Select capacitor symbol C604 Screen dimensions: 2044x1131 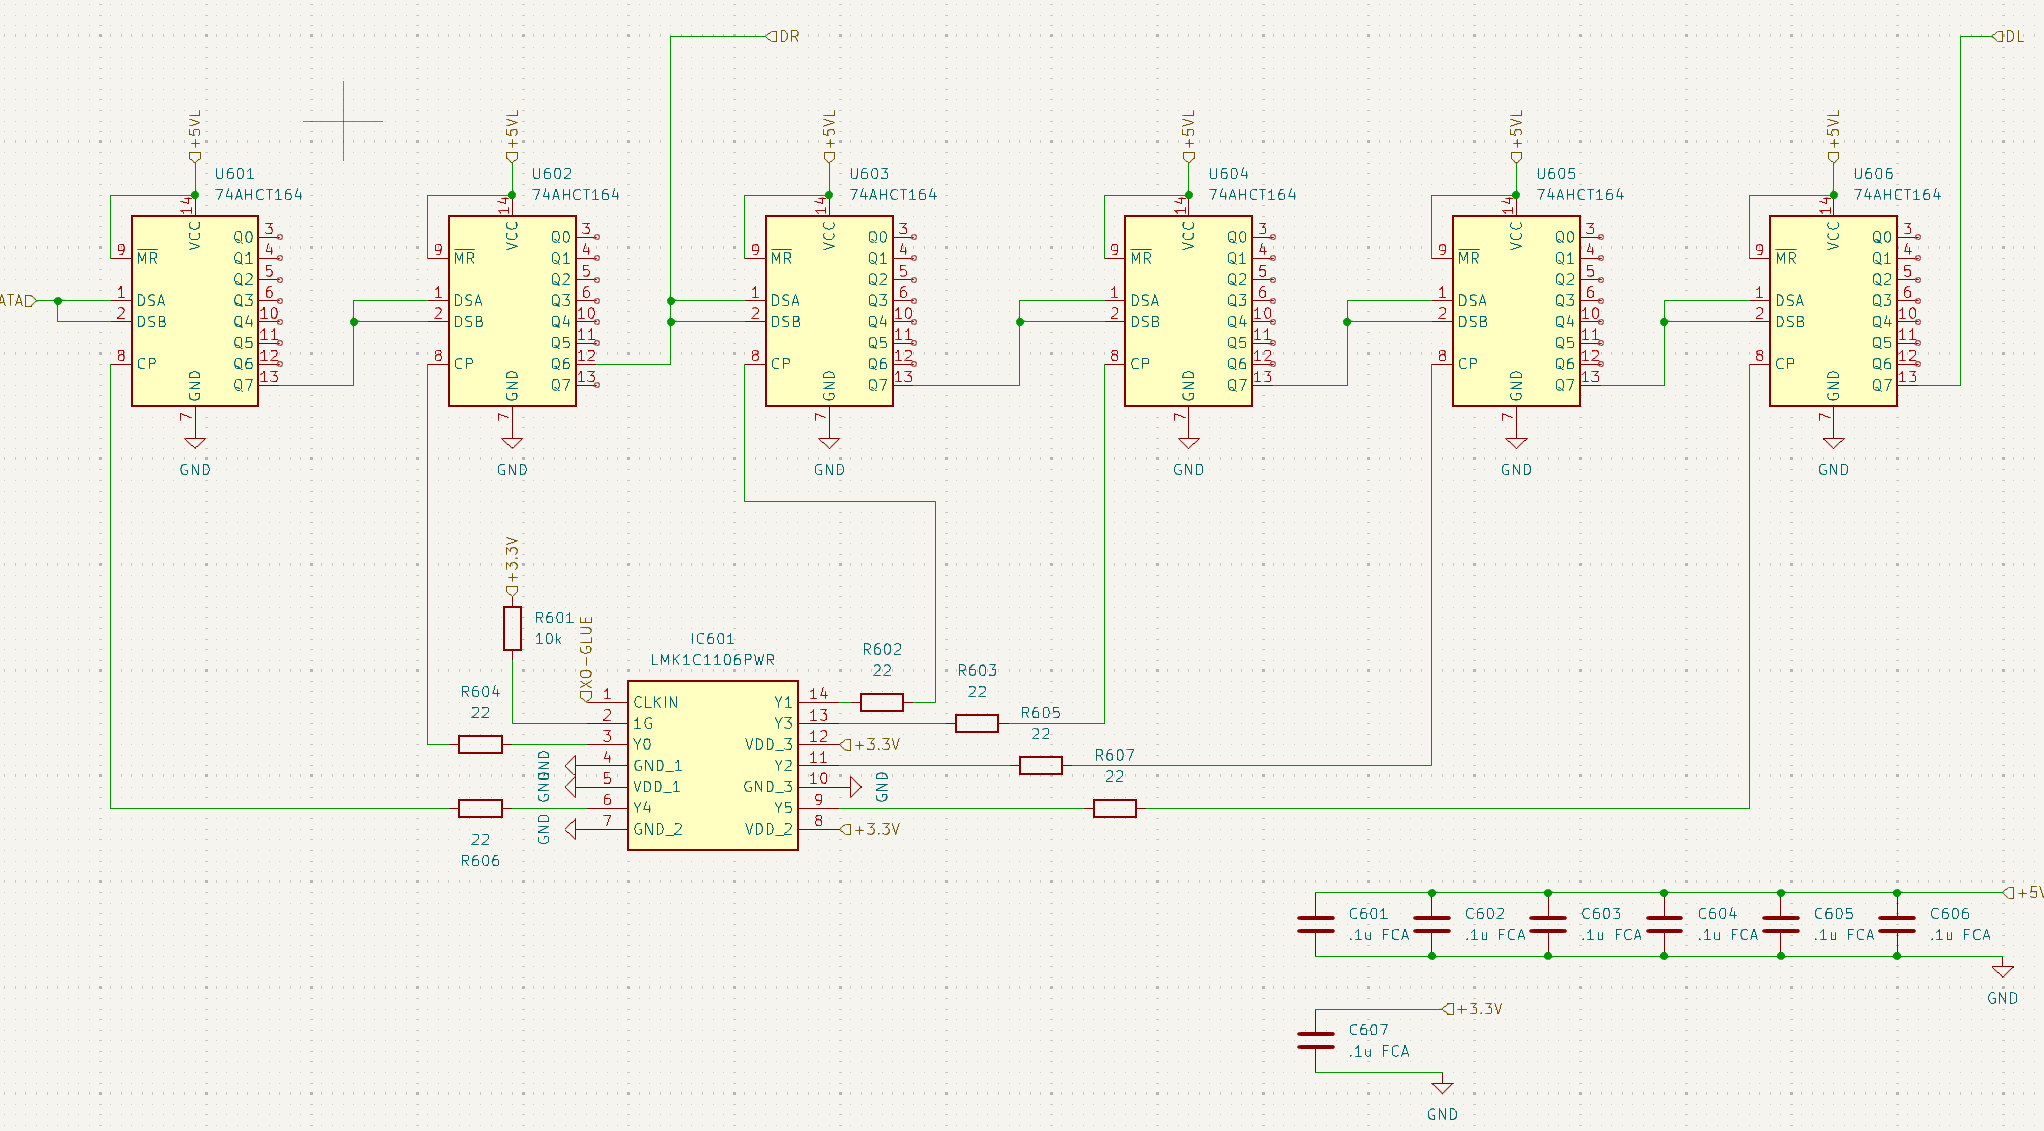tap(1664, 924)
